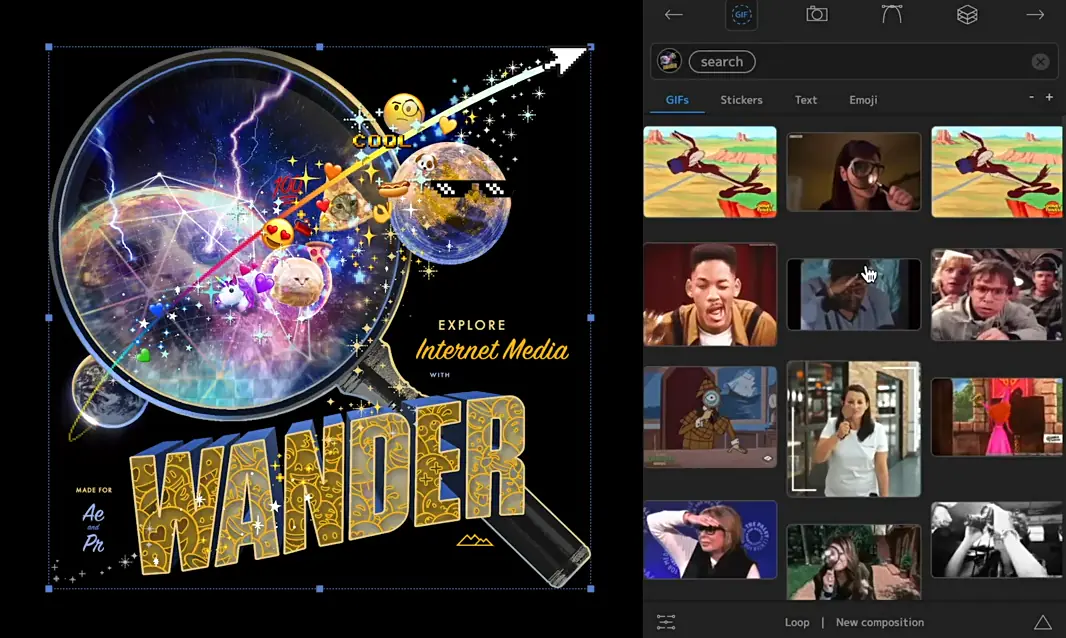Image resolution: width=1066 pixels, height=638 pixels.
Task: Decrease thumbnail size with minus button
Action: [x=1031, y=97]
